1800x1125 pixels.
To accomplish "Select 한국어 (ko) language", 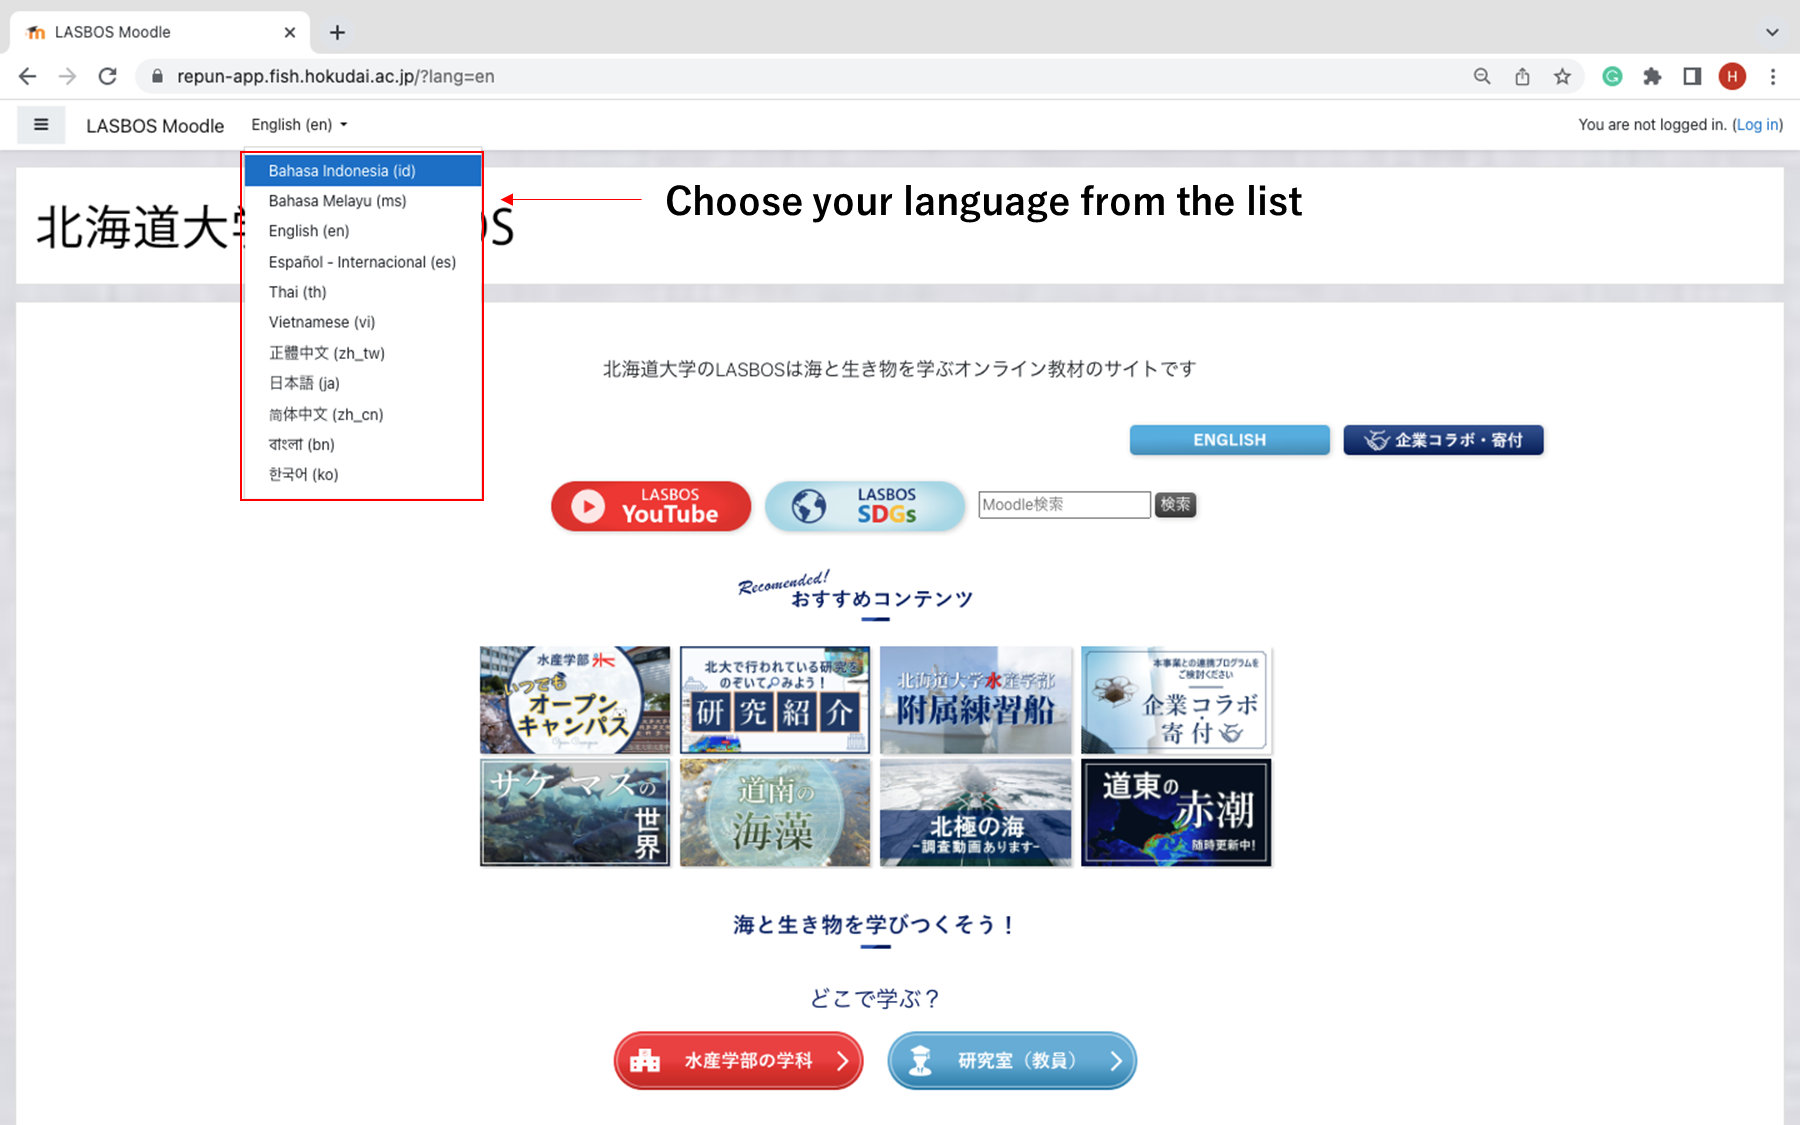I will (x=363, y=474).
